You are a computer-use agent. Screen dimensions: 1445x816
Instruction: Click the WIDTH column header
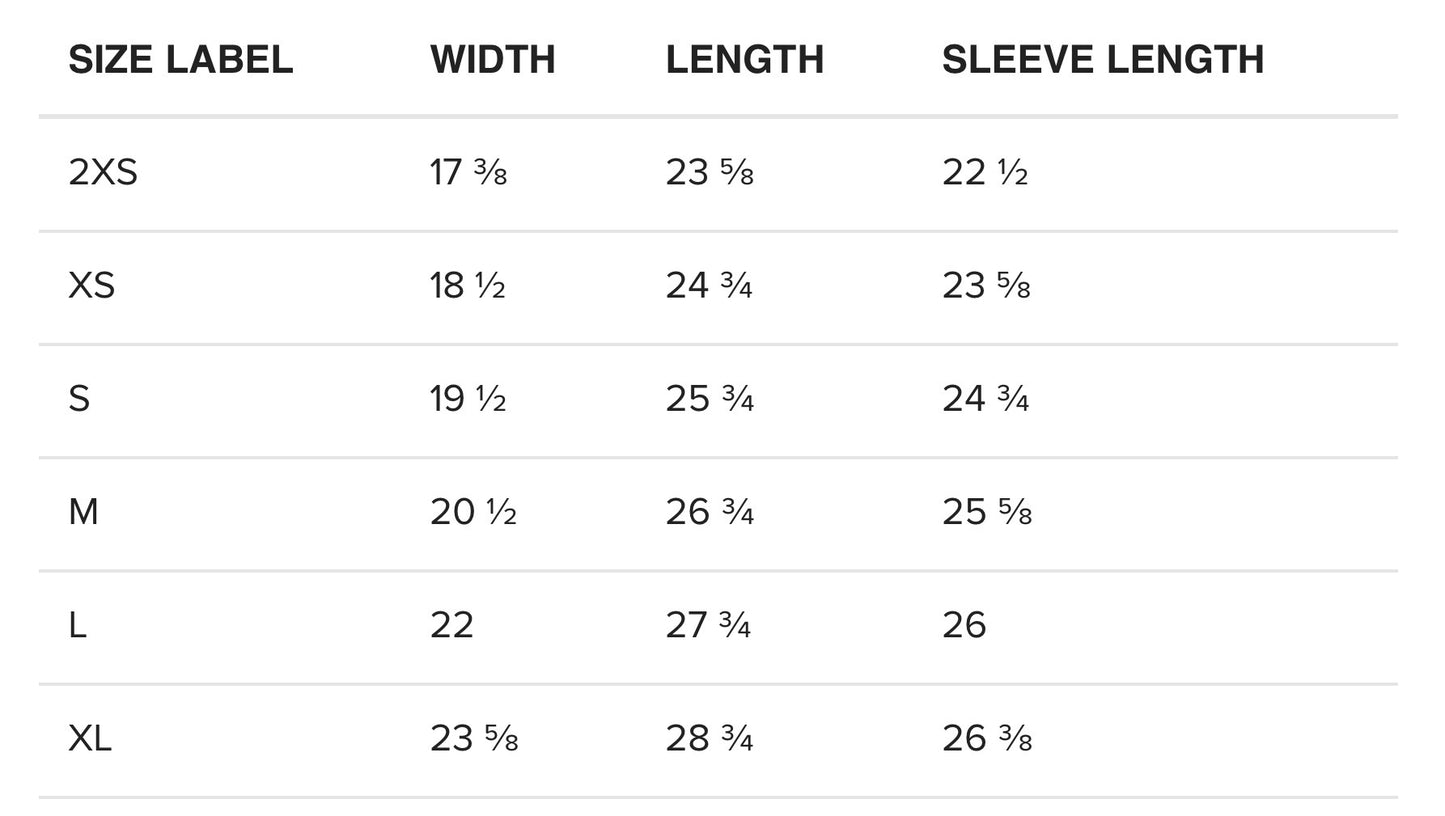(x=492, y=60)
